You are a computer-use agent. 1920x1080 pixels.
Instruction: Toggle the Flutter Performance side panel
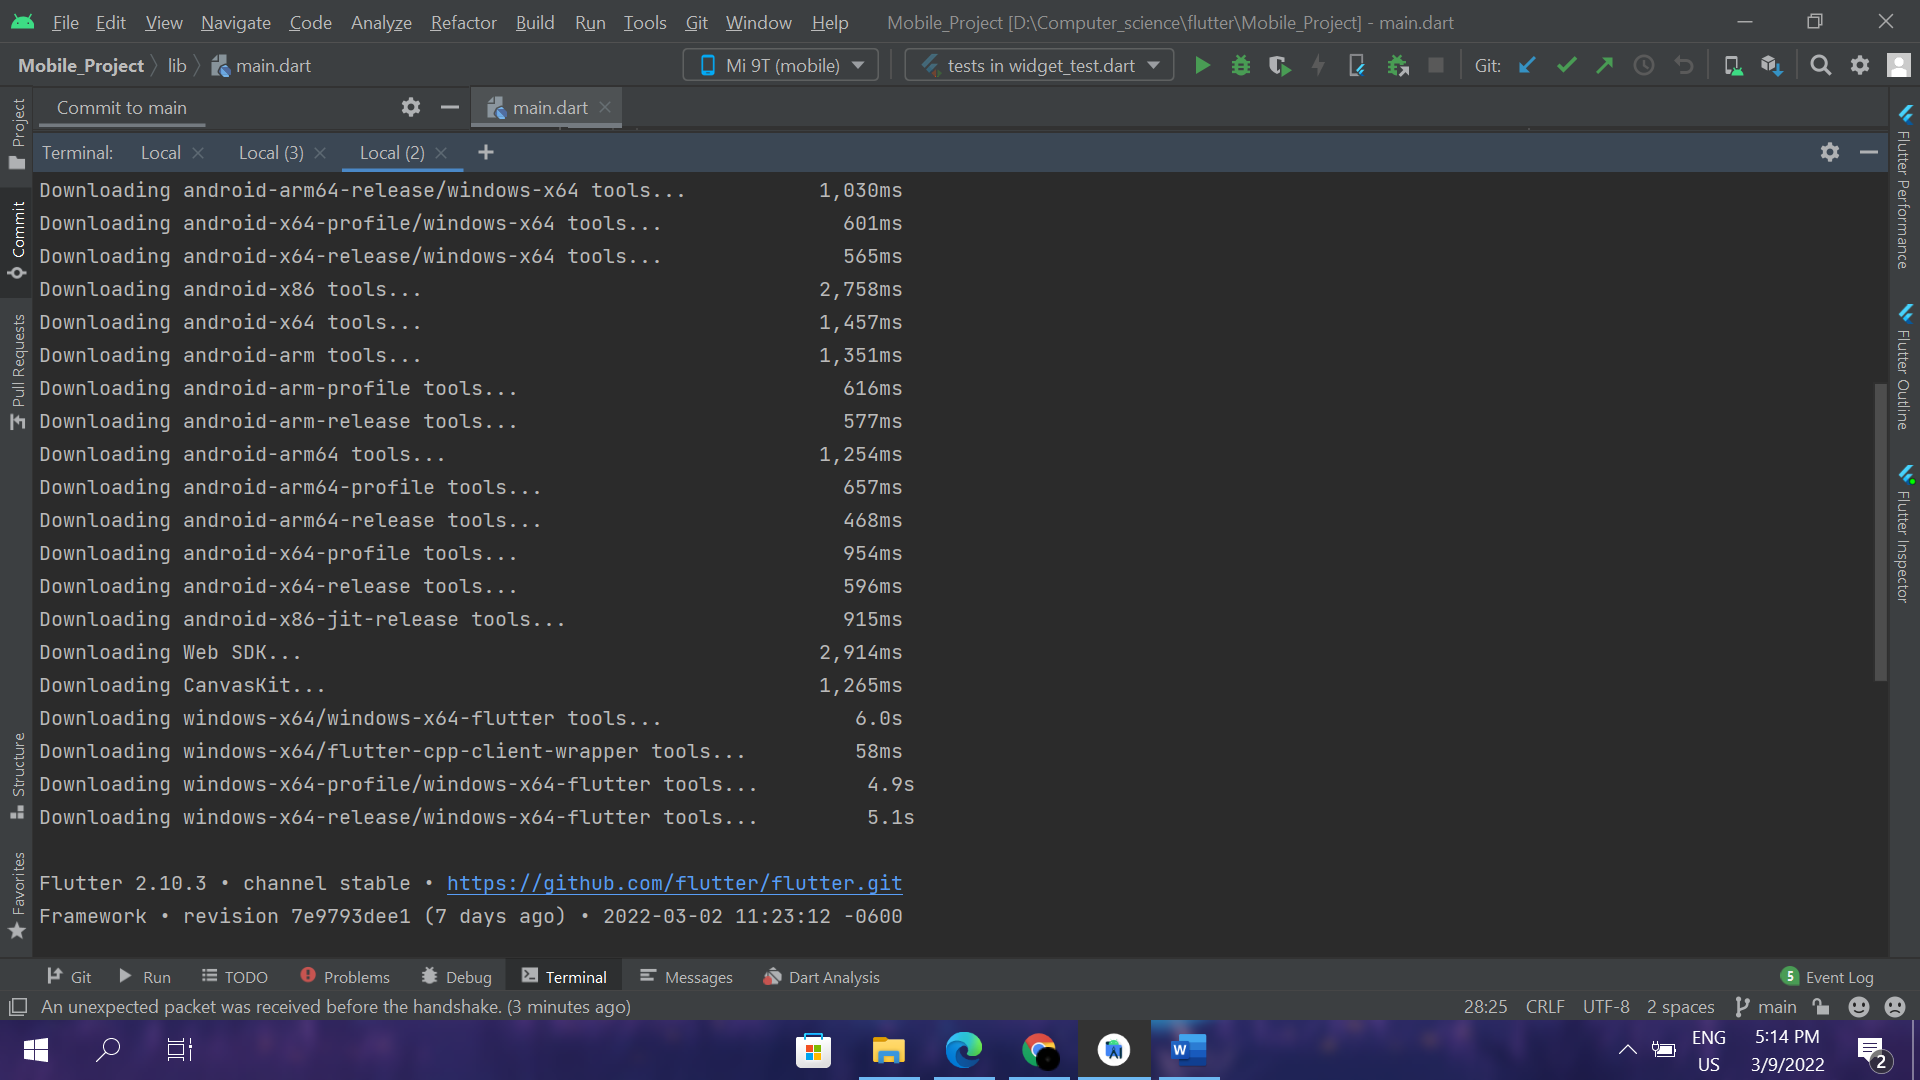click(1904, 187)
